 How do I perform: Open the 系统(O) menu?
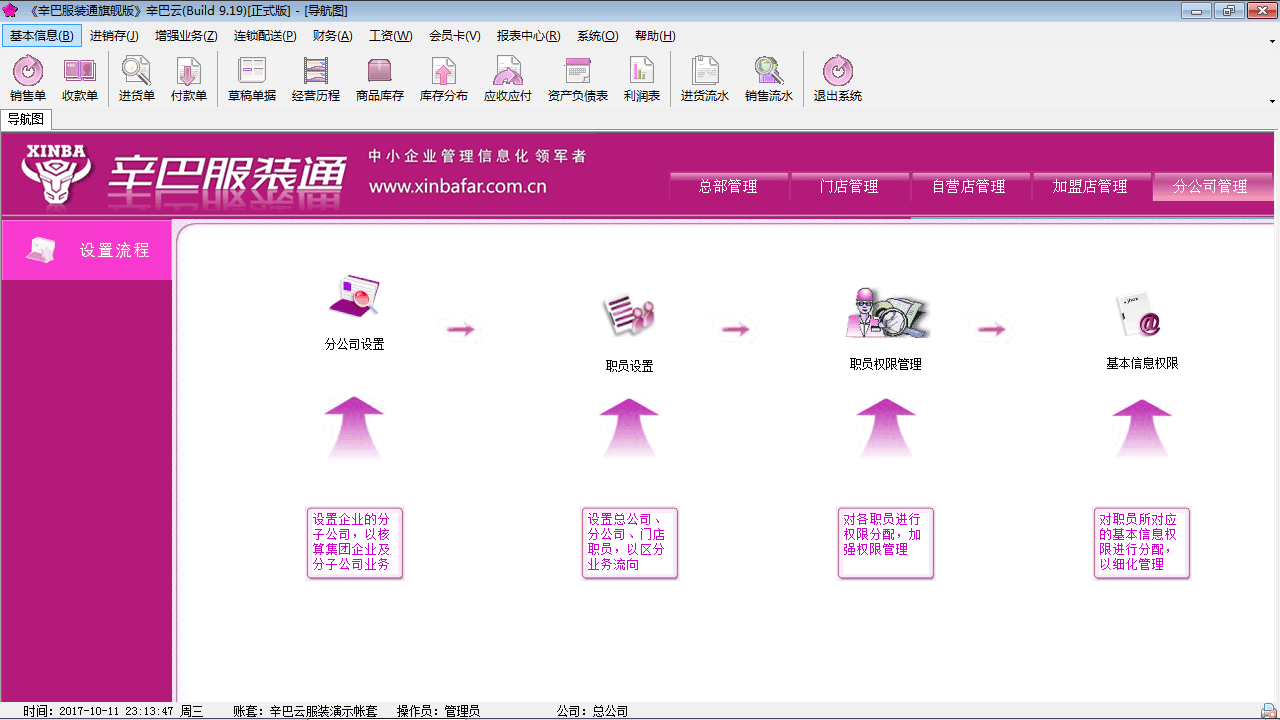(597, 36)
